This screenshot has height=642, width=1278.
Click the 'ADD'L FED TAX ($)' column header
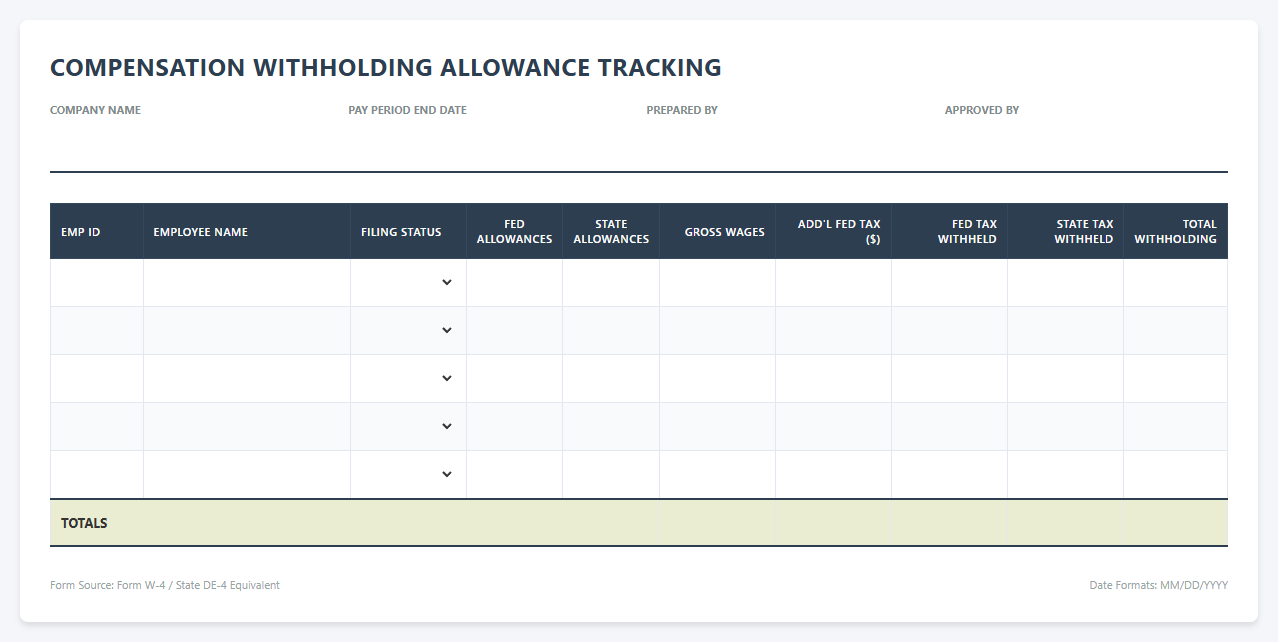click(833, 232)
